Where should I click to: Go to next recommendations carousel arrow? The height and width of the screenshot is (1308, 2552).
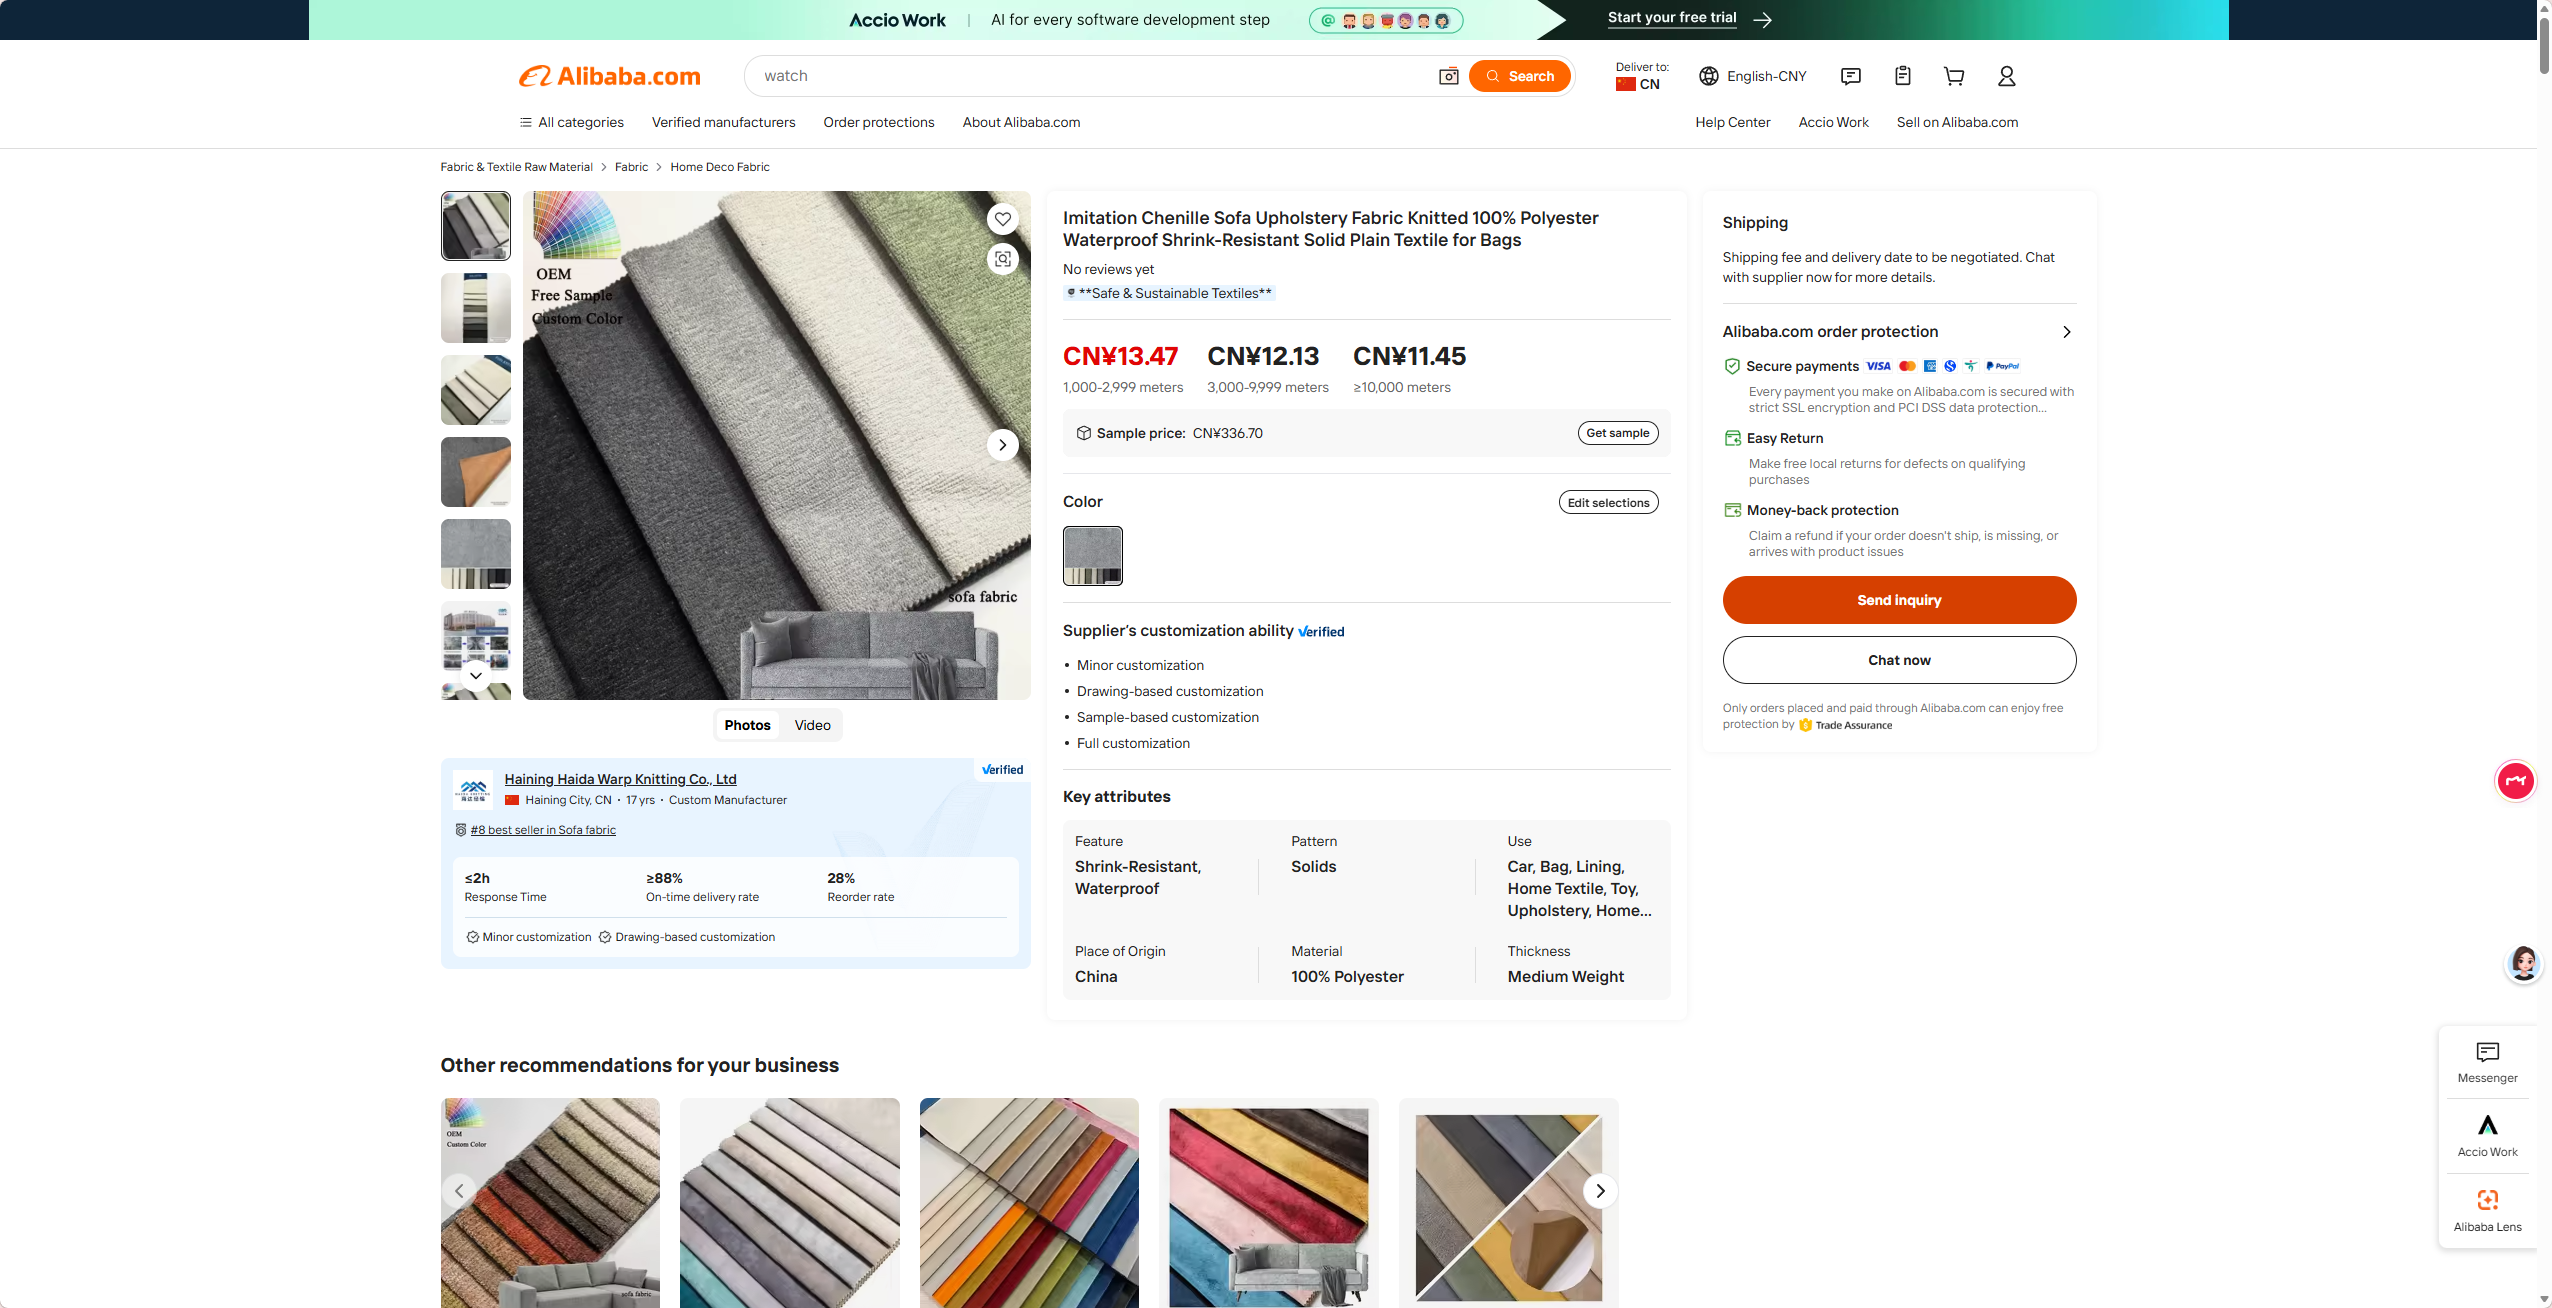coord(1600,1191)
